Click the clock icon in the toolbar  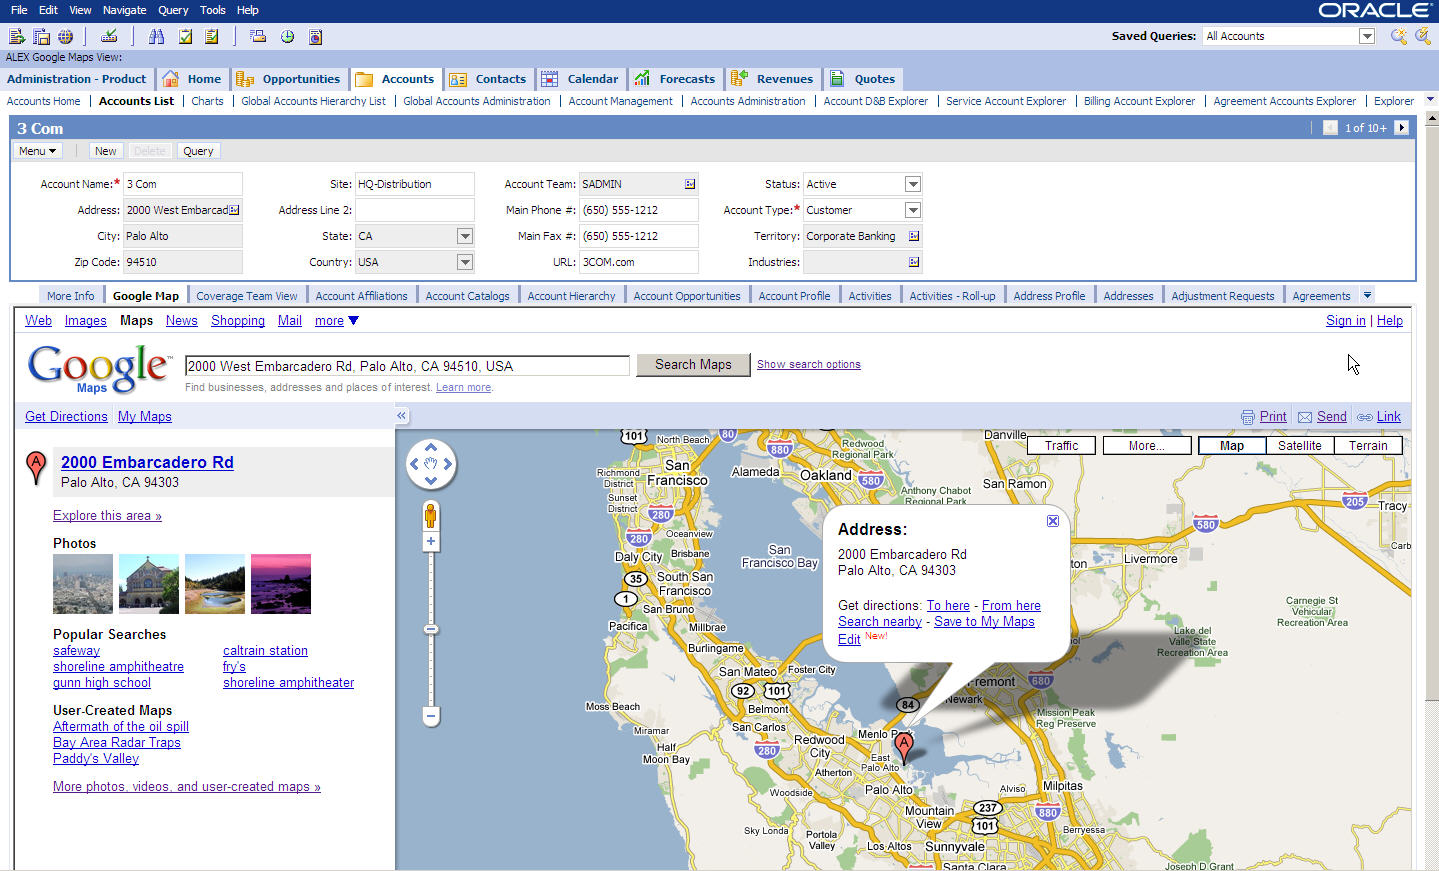tap(287, 36)
